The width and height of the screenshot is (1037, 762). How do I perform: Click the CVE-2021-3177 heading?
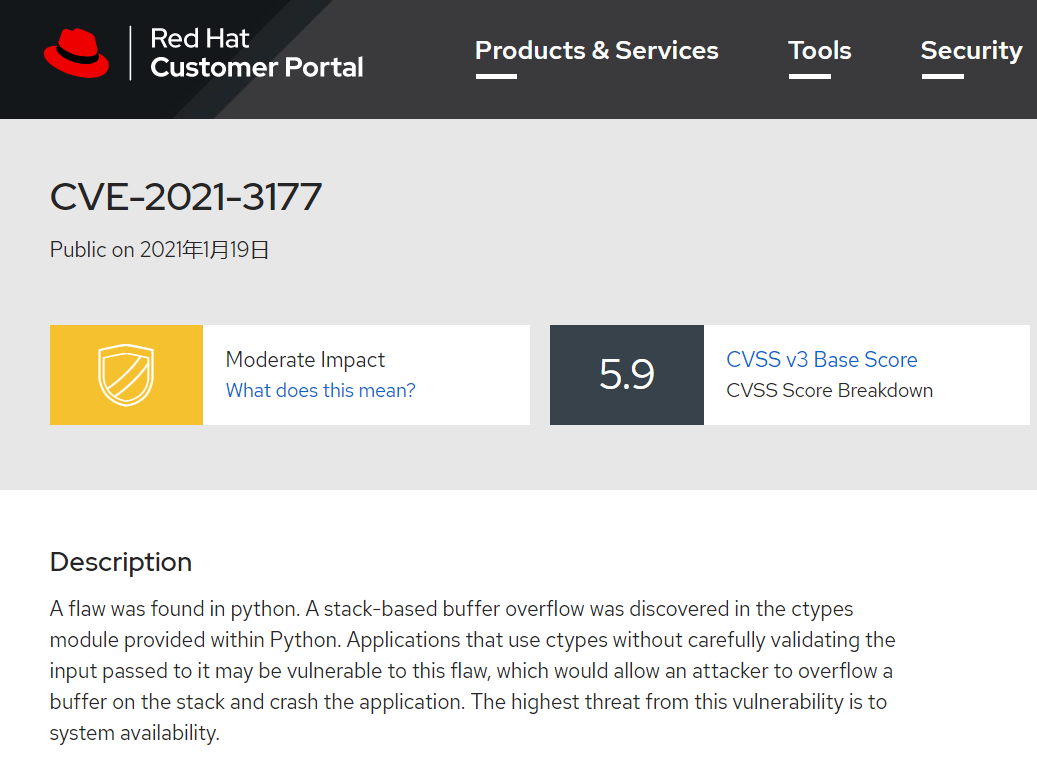point(186,197)
